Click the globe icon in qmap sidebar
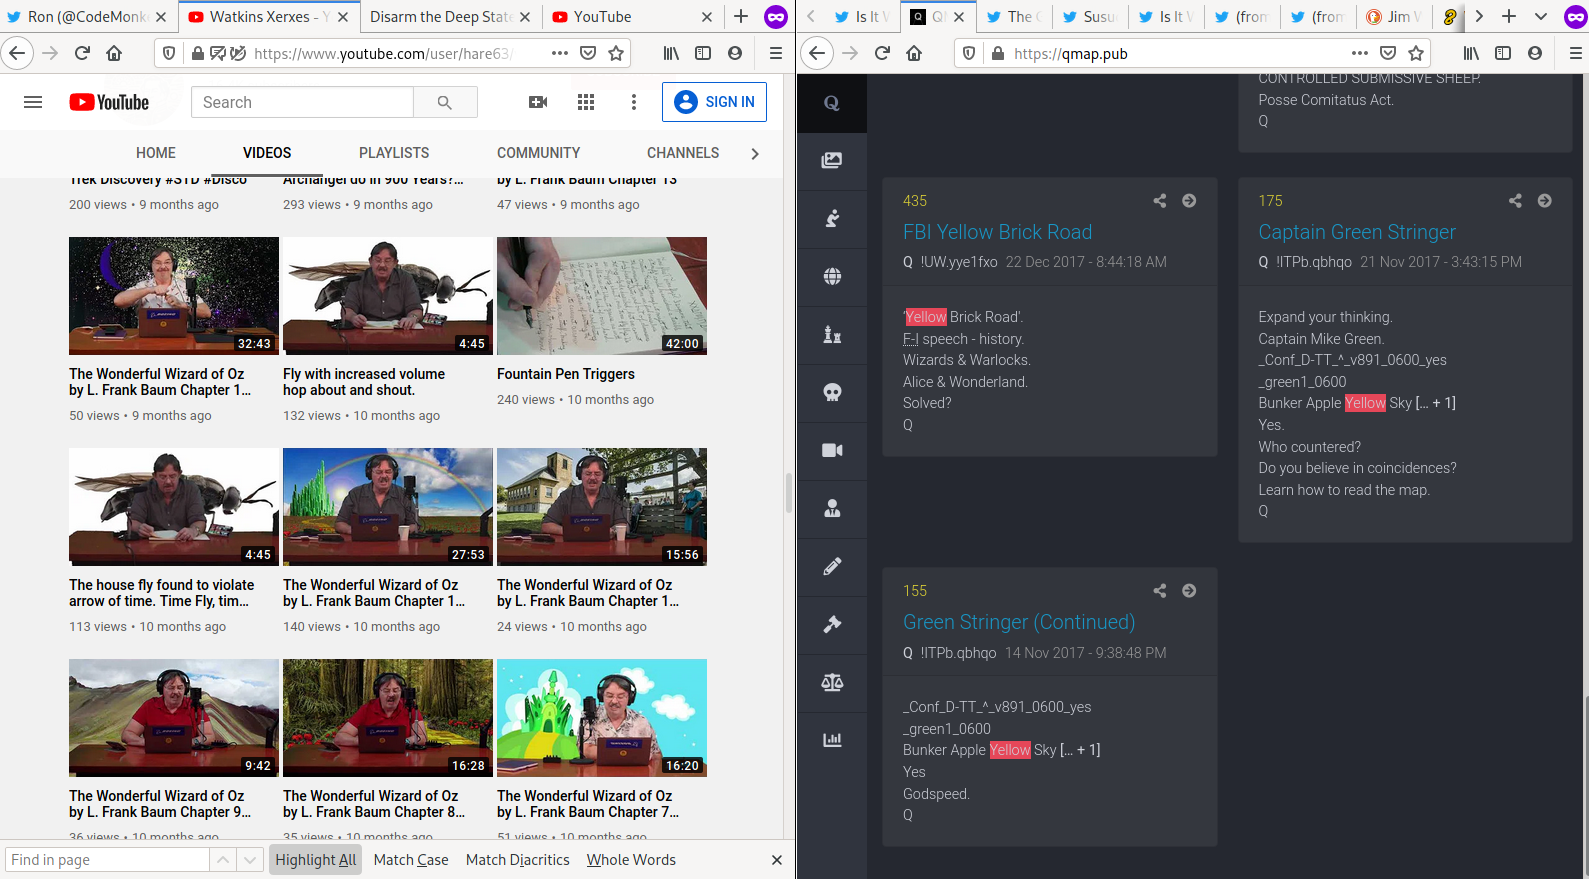 [832, 276]
